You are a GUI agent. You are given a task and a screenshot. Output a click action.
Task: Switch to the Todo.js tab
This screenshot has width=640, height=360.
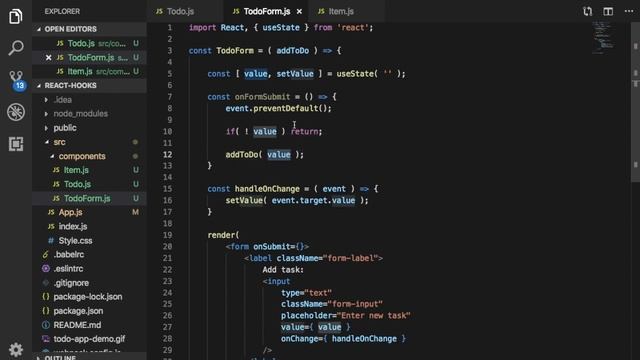[175, 11]
